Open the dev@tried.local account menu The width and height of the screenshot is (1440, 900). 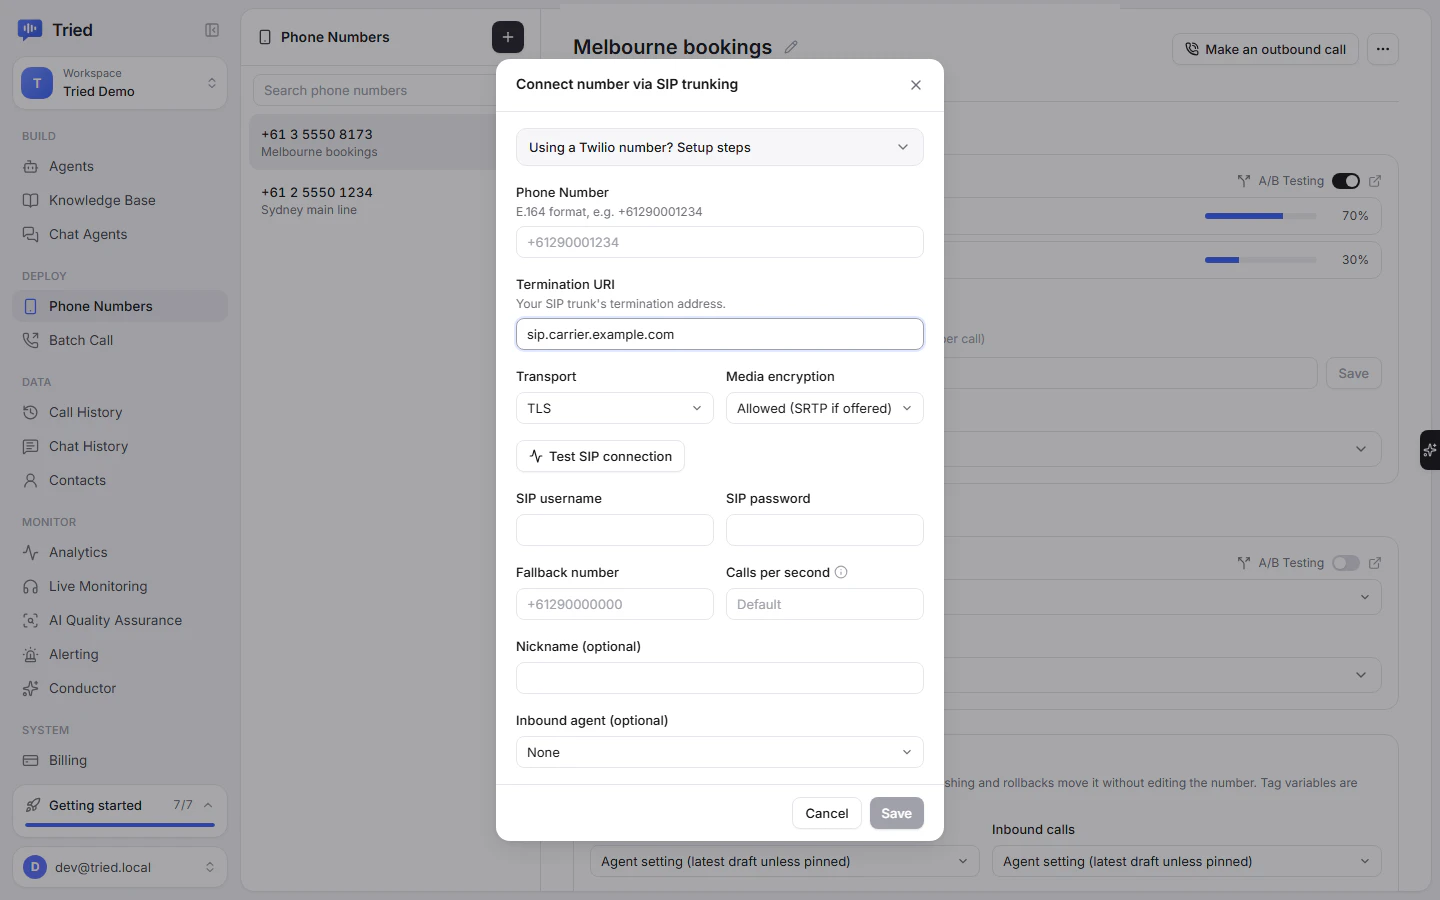point(120,867)
